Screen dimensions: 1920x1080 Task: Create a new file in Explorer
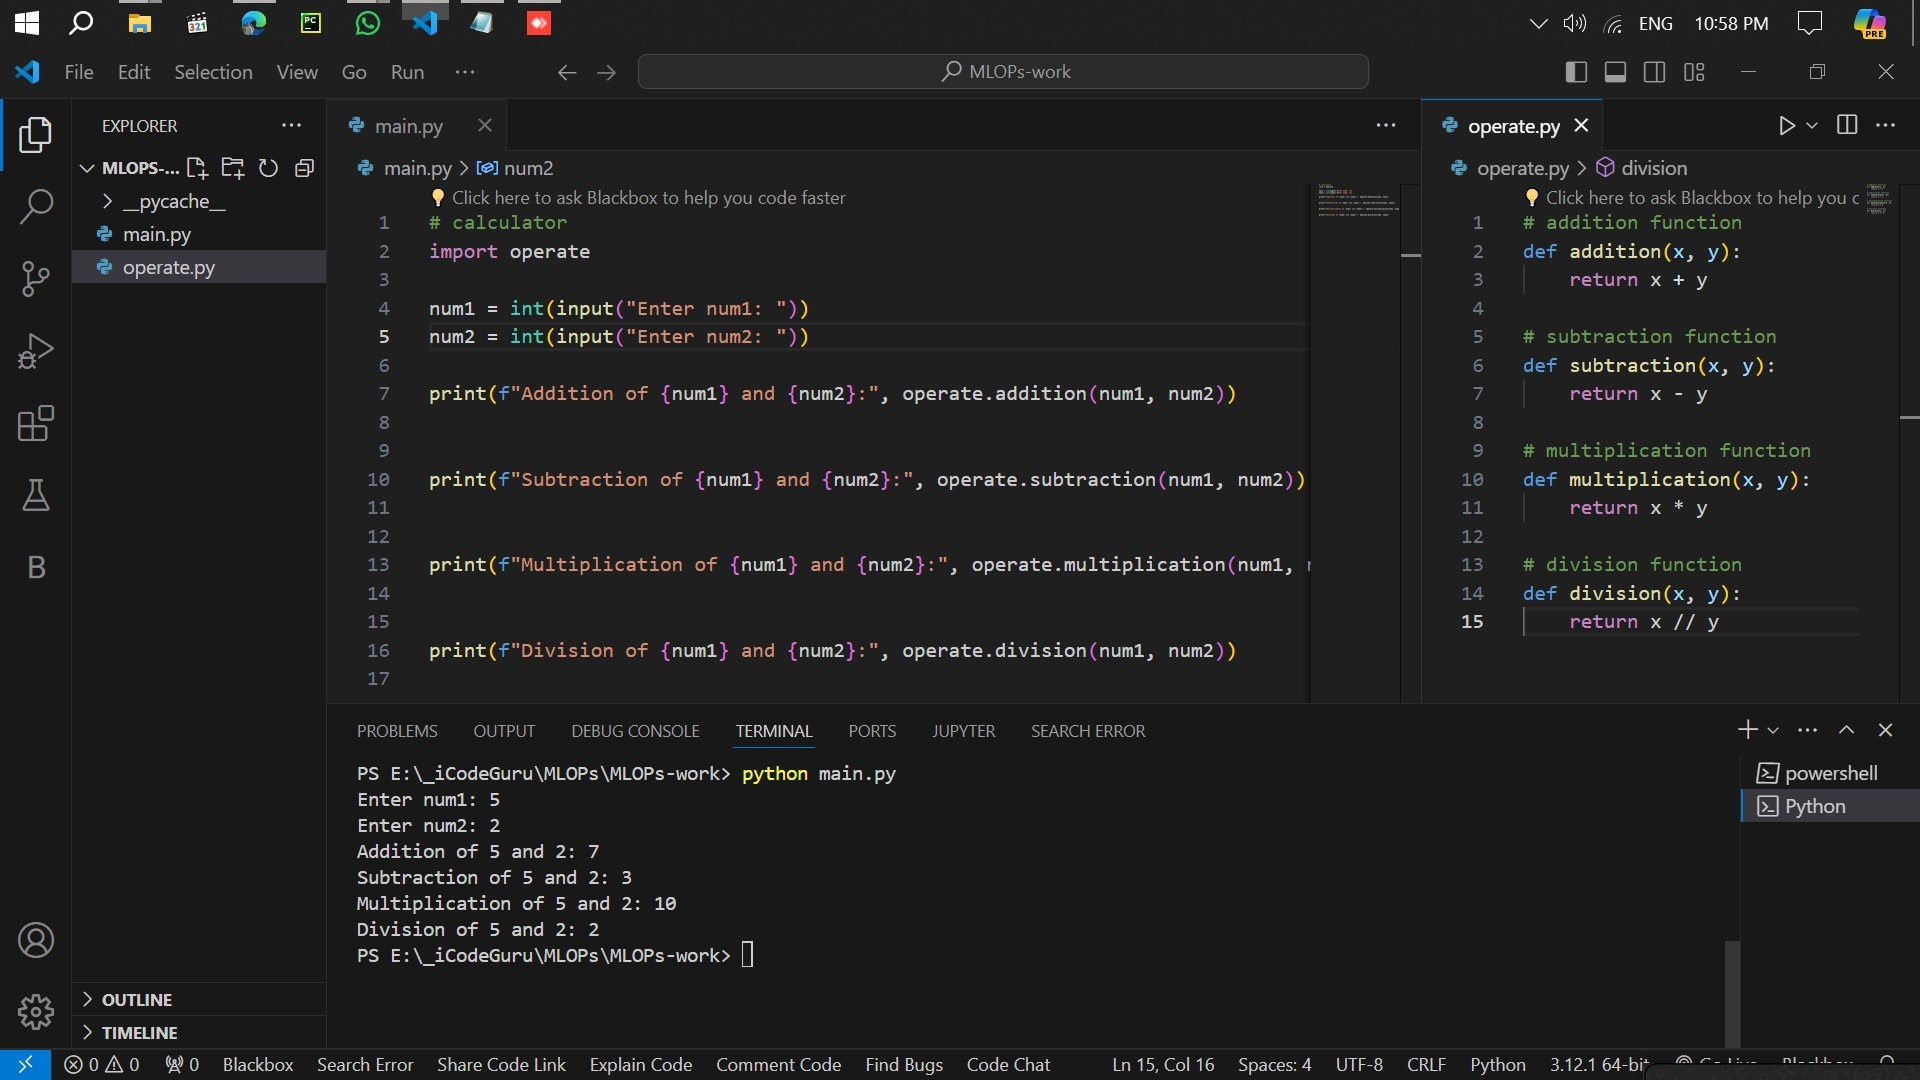(x=197, y=168)
